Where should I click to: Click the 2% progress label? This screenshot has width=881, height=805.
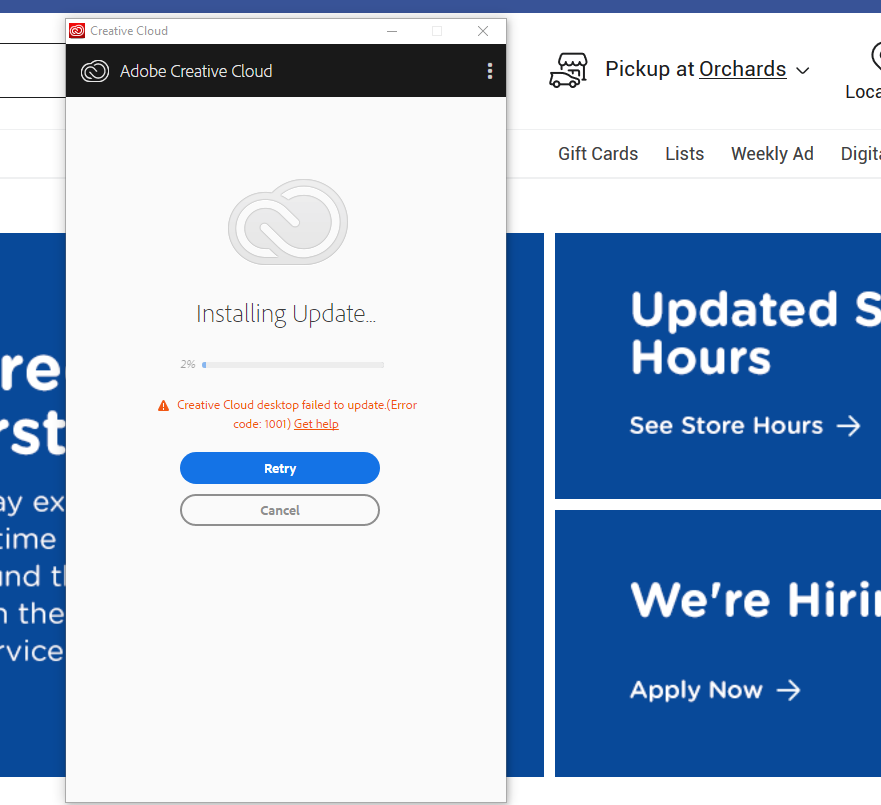(x=188, y=365)
